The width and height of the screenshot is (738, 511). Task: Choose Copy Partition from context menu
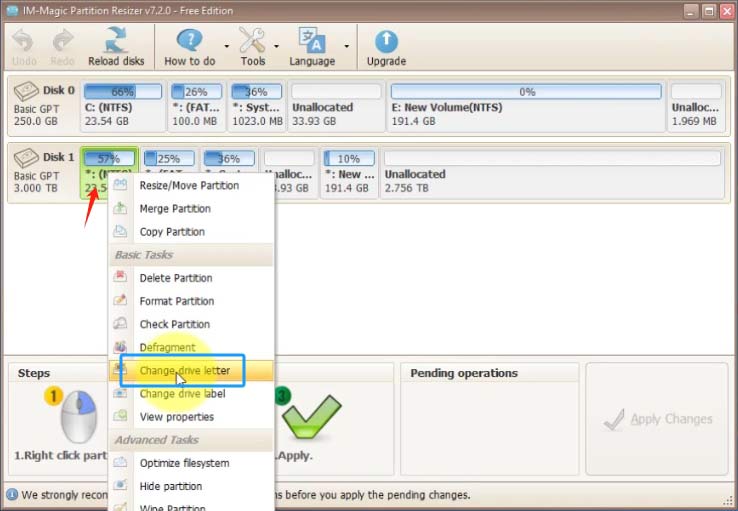coord(191,232)
